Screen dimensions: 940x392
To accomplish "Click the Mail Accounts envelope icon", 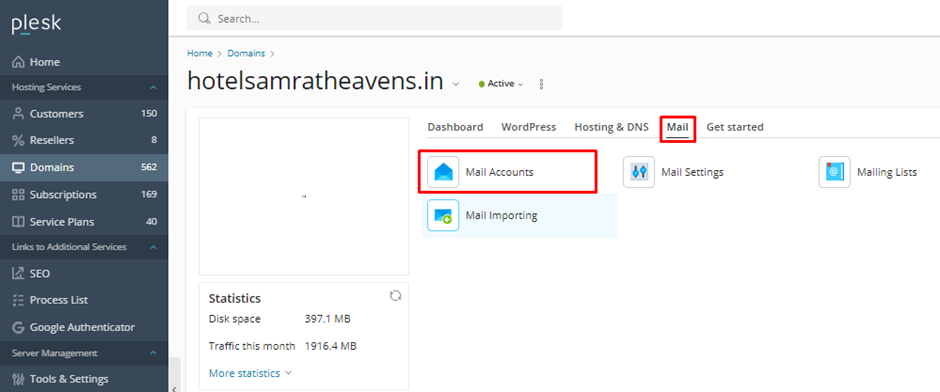I will click(443, 172).
